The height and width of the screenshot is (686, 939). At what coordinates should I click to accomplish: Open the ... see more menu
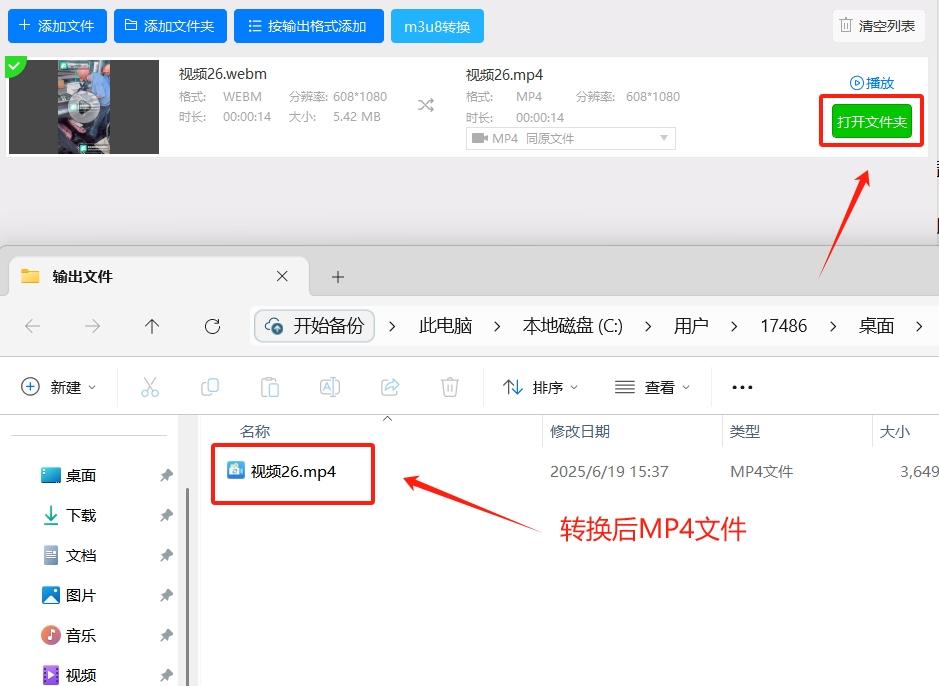[741, 387]
